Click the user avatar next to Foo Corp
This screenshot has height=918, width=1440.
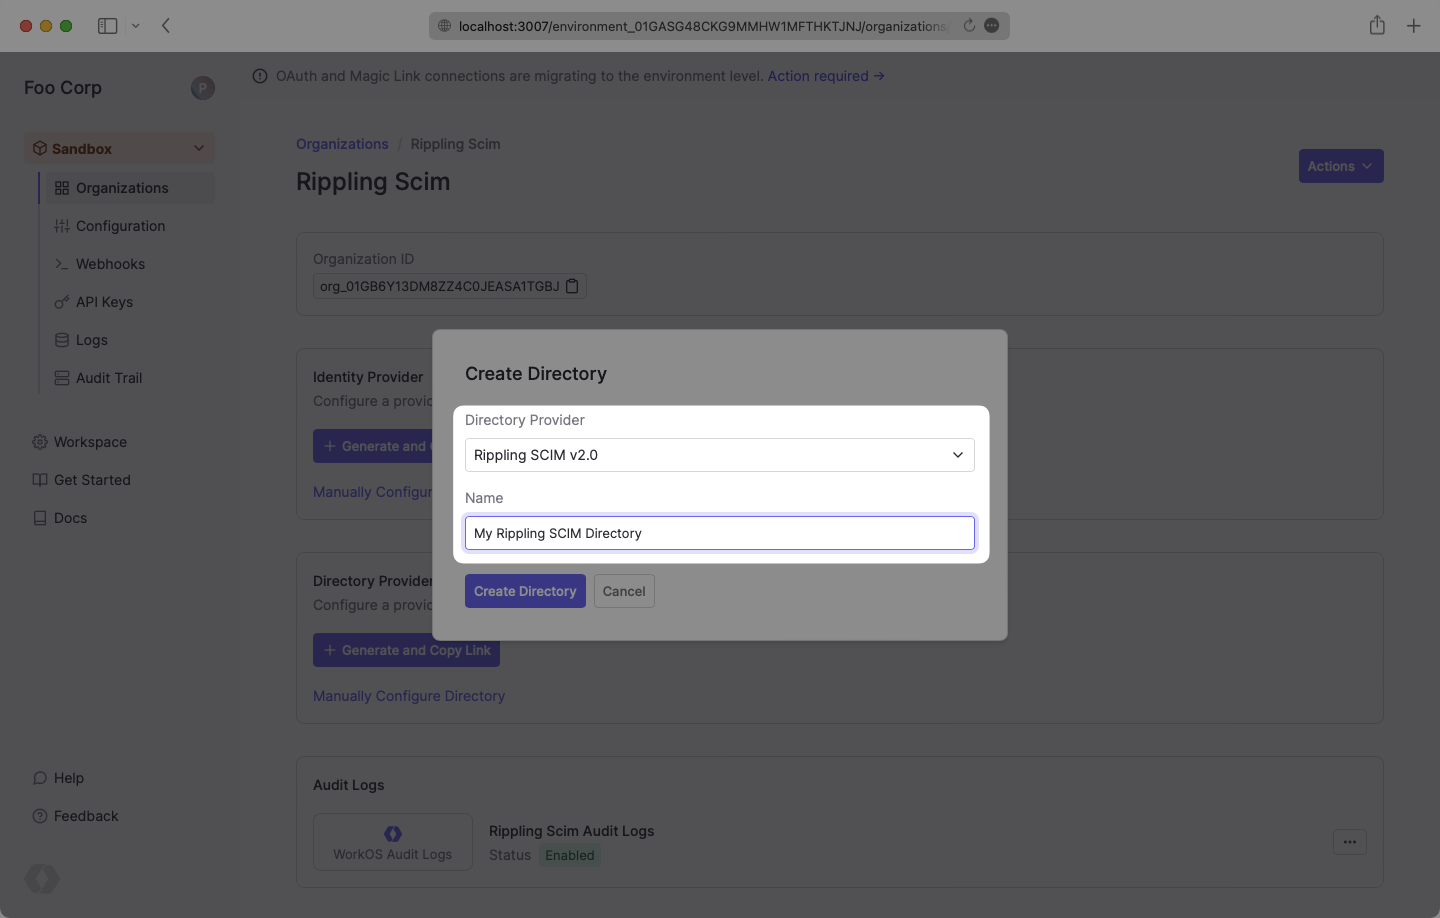tap(203, 88)
